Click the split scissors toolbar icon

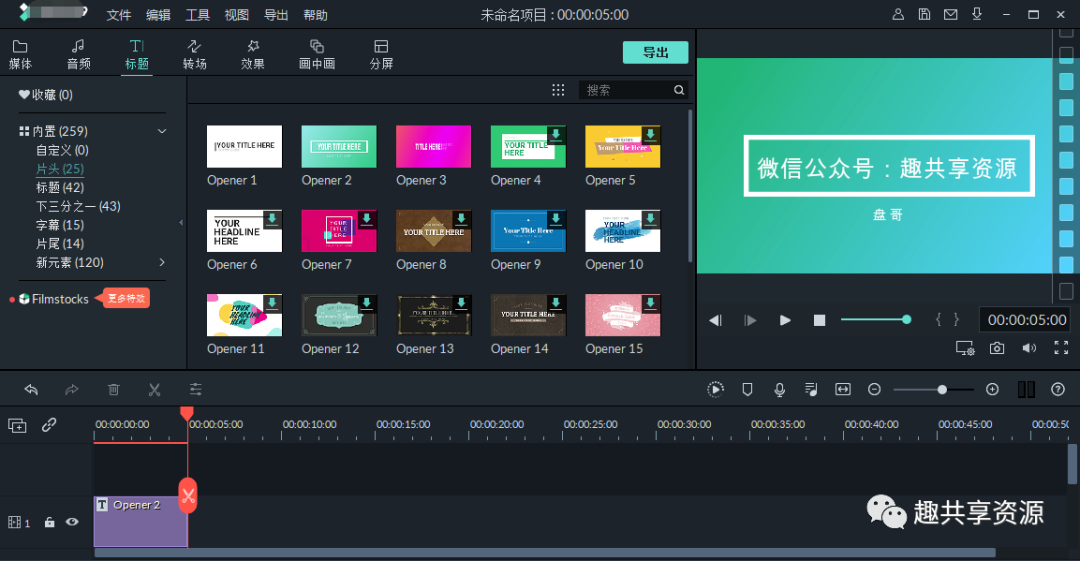[x=154, y=389]
